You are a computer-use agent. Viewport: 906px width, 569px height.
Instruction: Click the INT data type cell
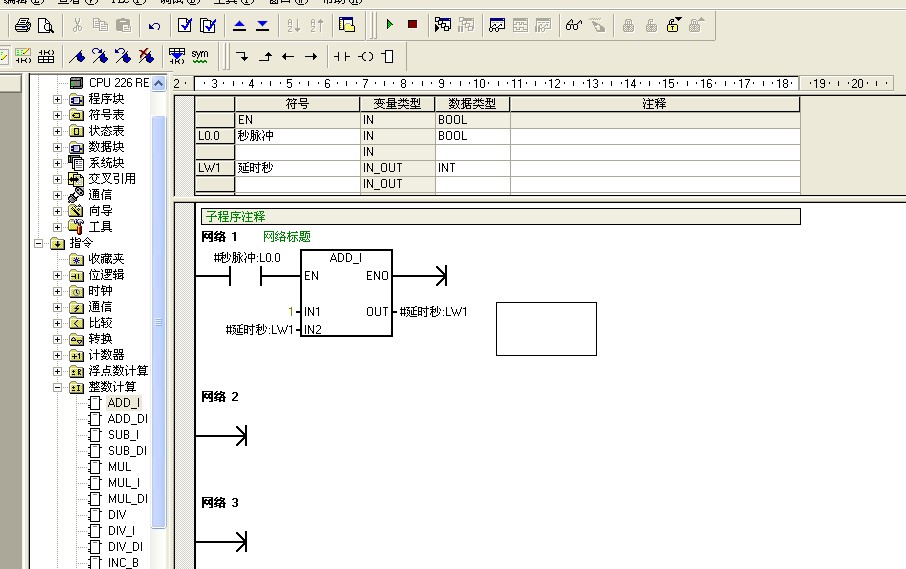(x=472, y=168)
